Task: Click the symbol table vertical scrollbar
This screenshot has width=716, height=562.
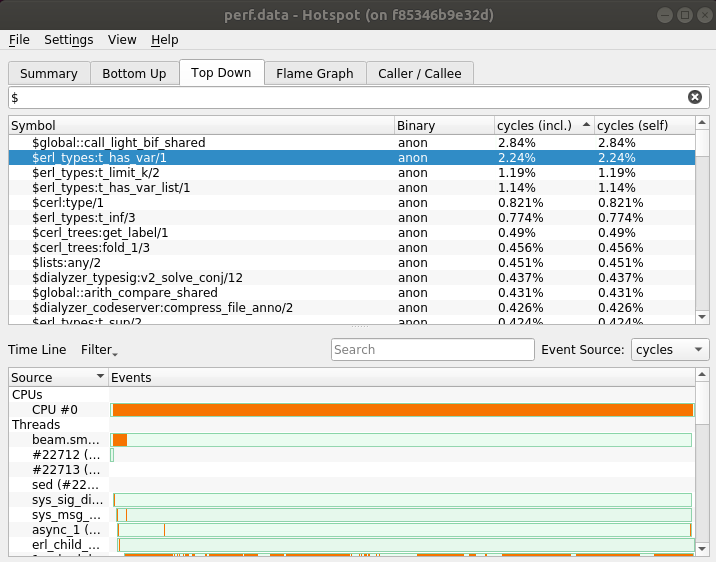Action: coord(702,220)
